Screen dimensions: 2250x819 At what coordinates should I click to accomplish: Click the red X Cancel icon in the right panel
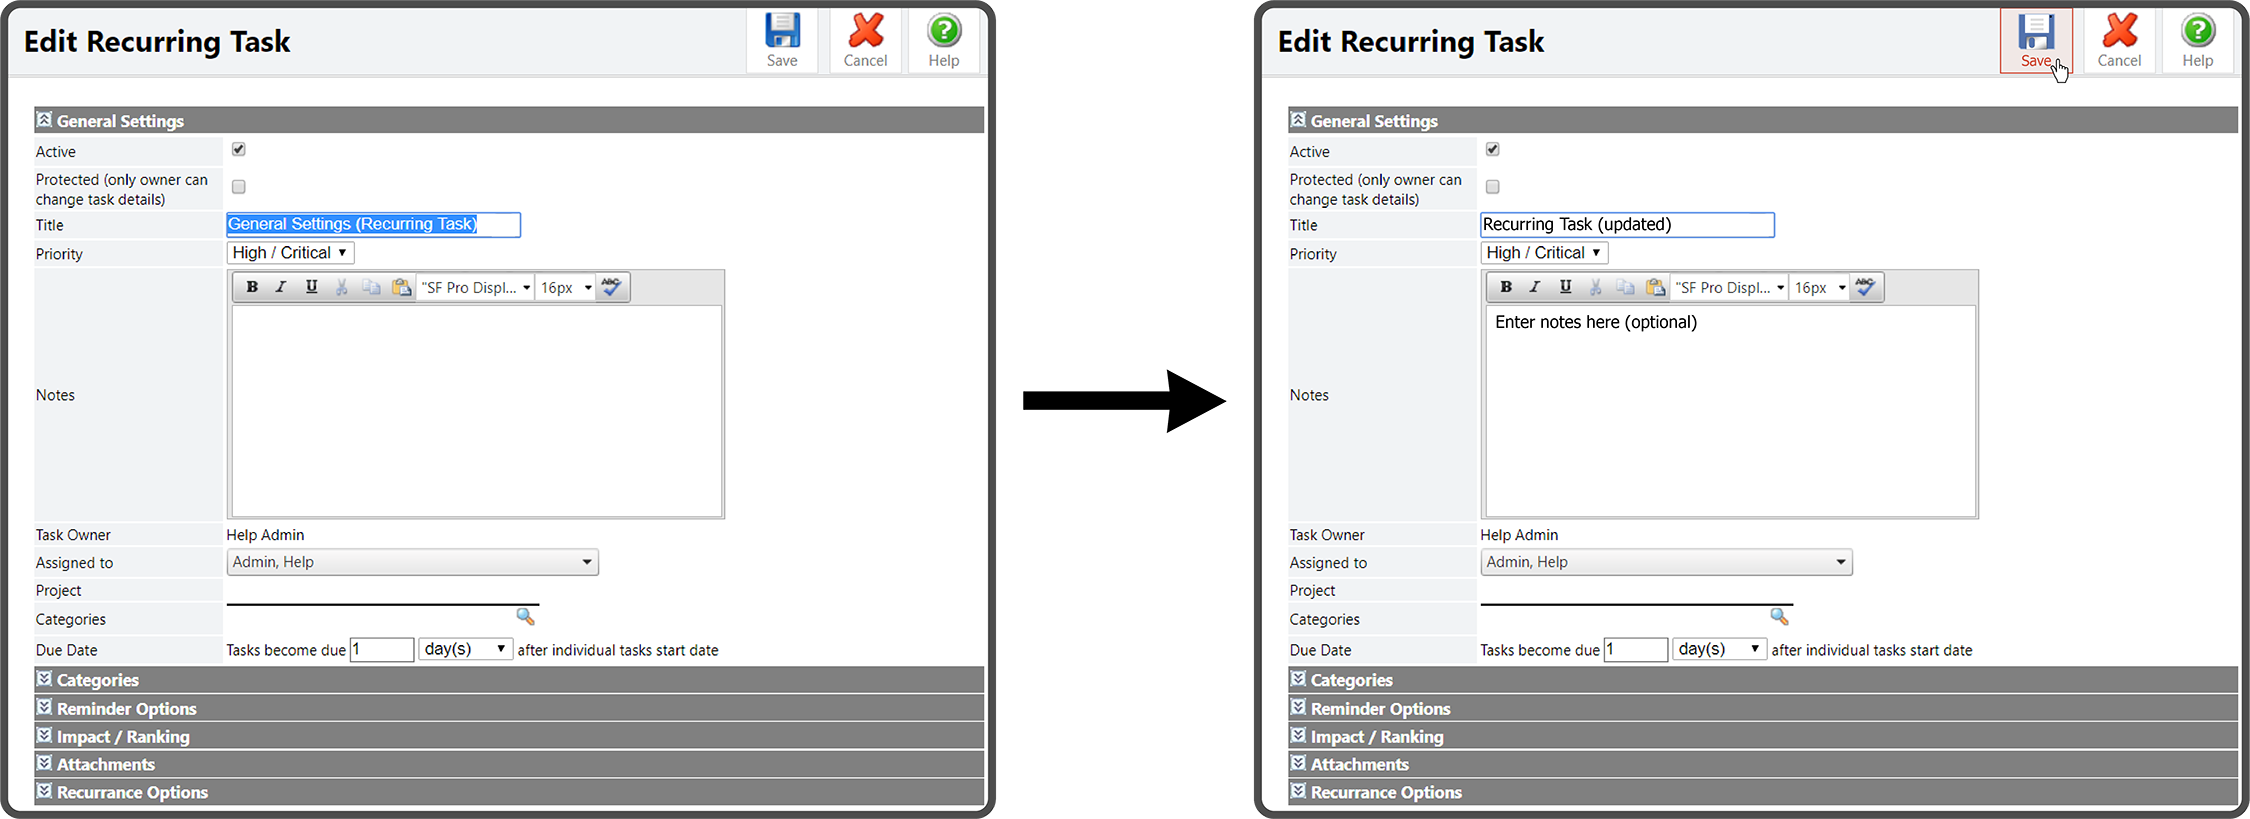coord(2119,32)
